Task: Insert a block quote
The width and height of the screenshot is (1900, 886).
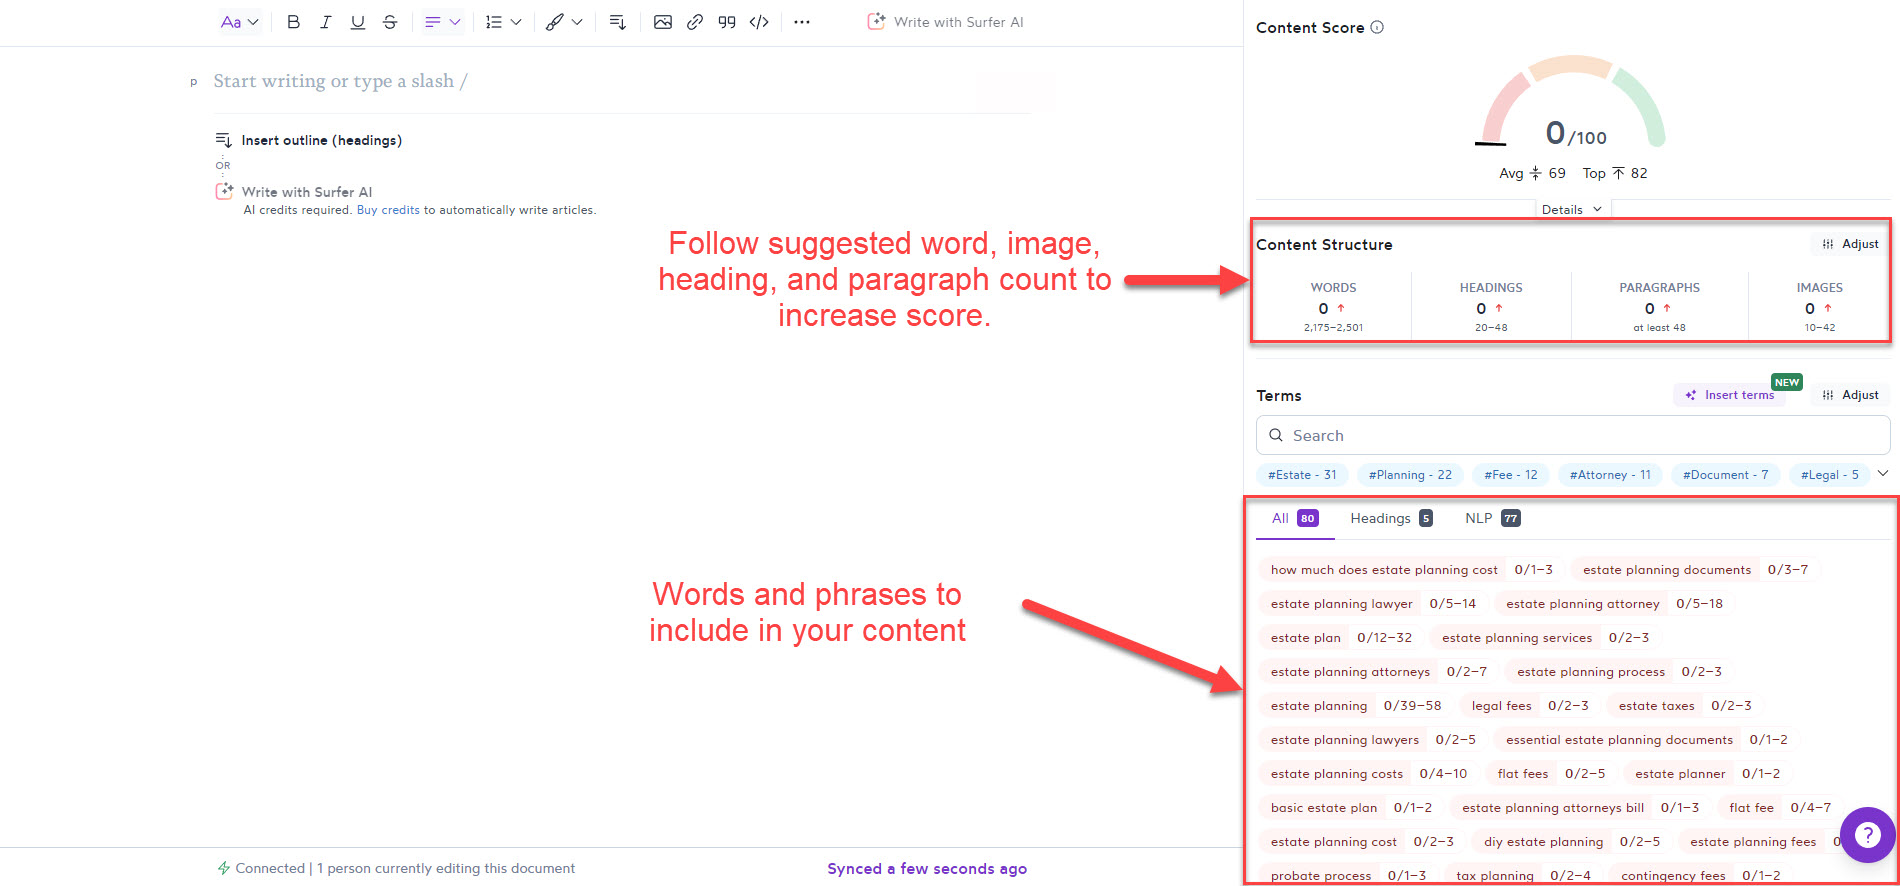Action: [x=727, y=22]
